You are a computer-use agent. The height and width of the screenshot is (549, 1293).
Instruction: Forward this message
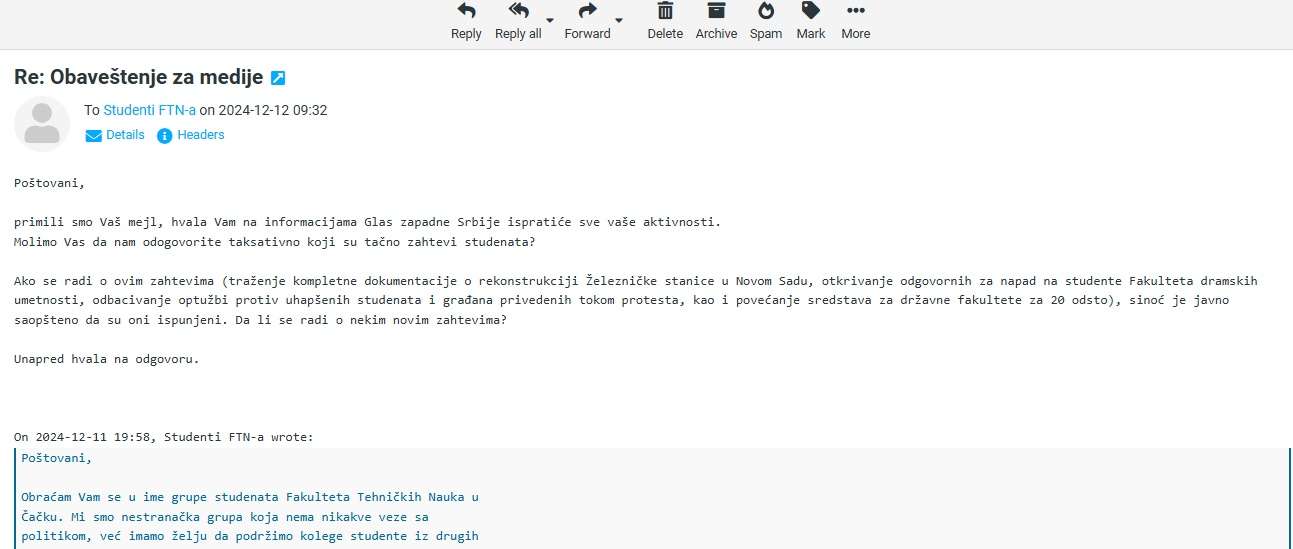coord(587,21)
